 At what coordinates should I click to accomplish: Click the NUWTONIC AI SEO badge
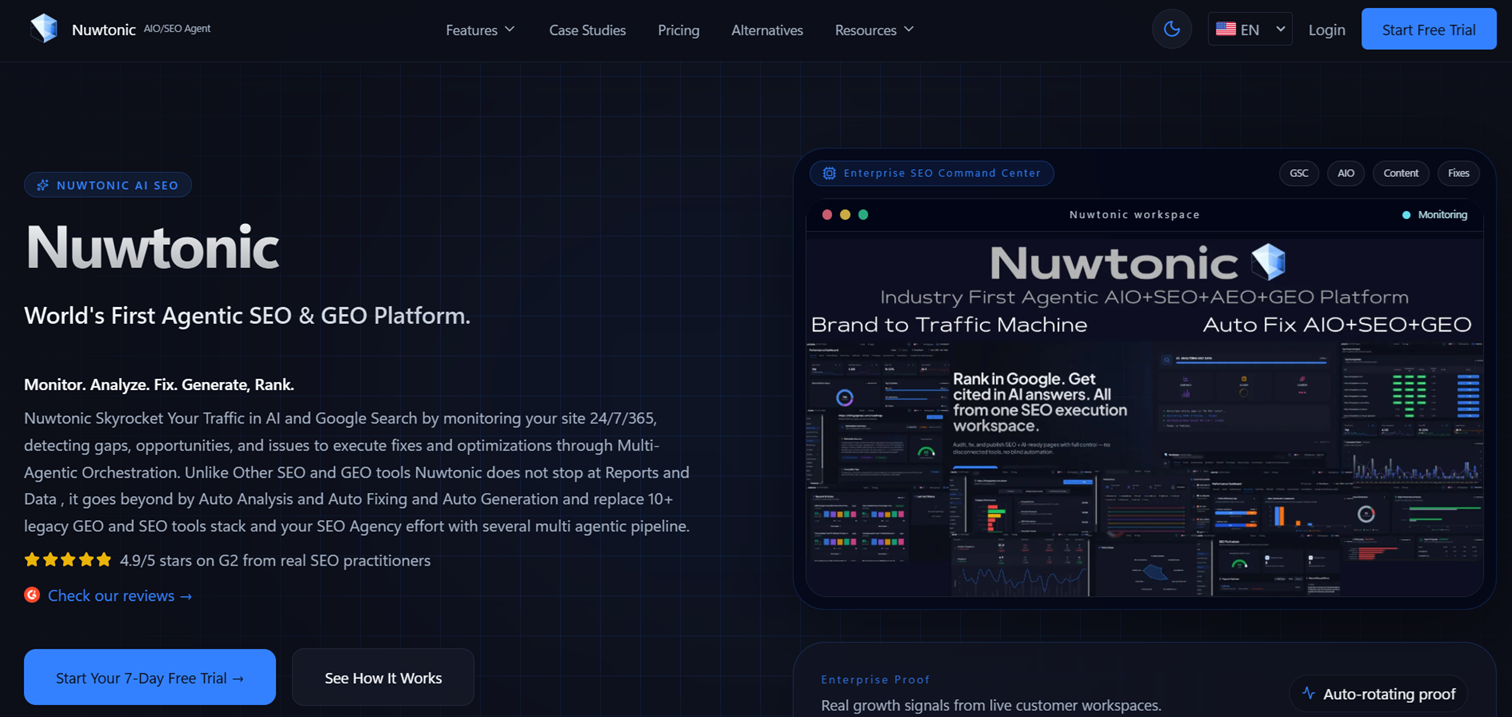[108, 185]
